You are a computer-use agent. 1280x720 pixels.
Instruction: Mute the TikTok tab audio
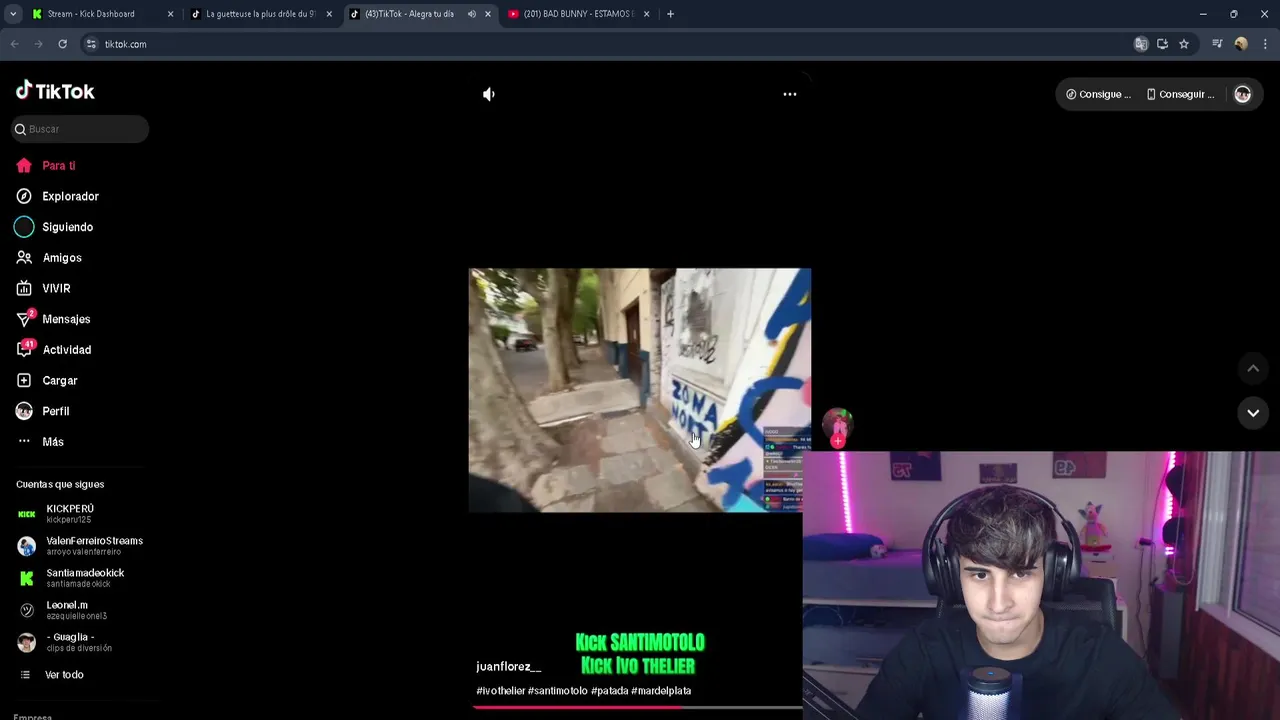471,14
